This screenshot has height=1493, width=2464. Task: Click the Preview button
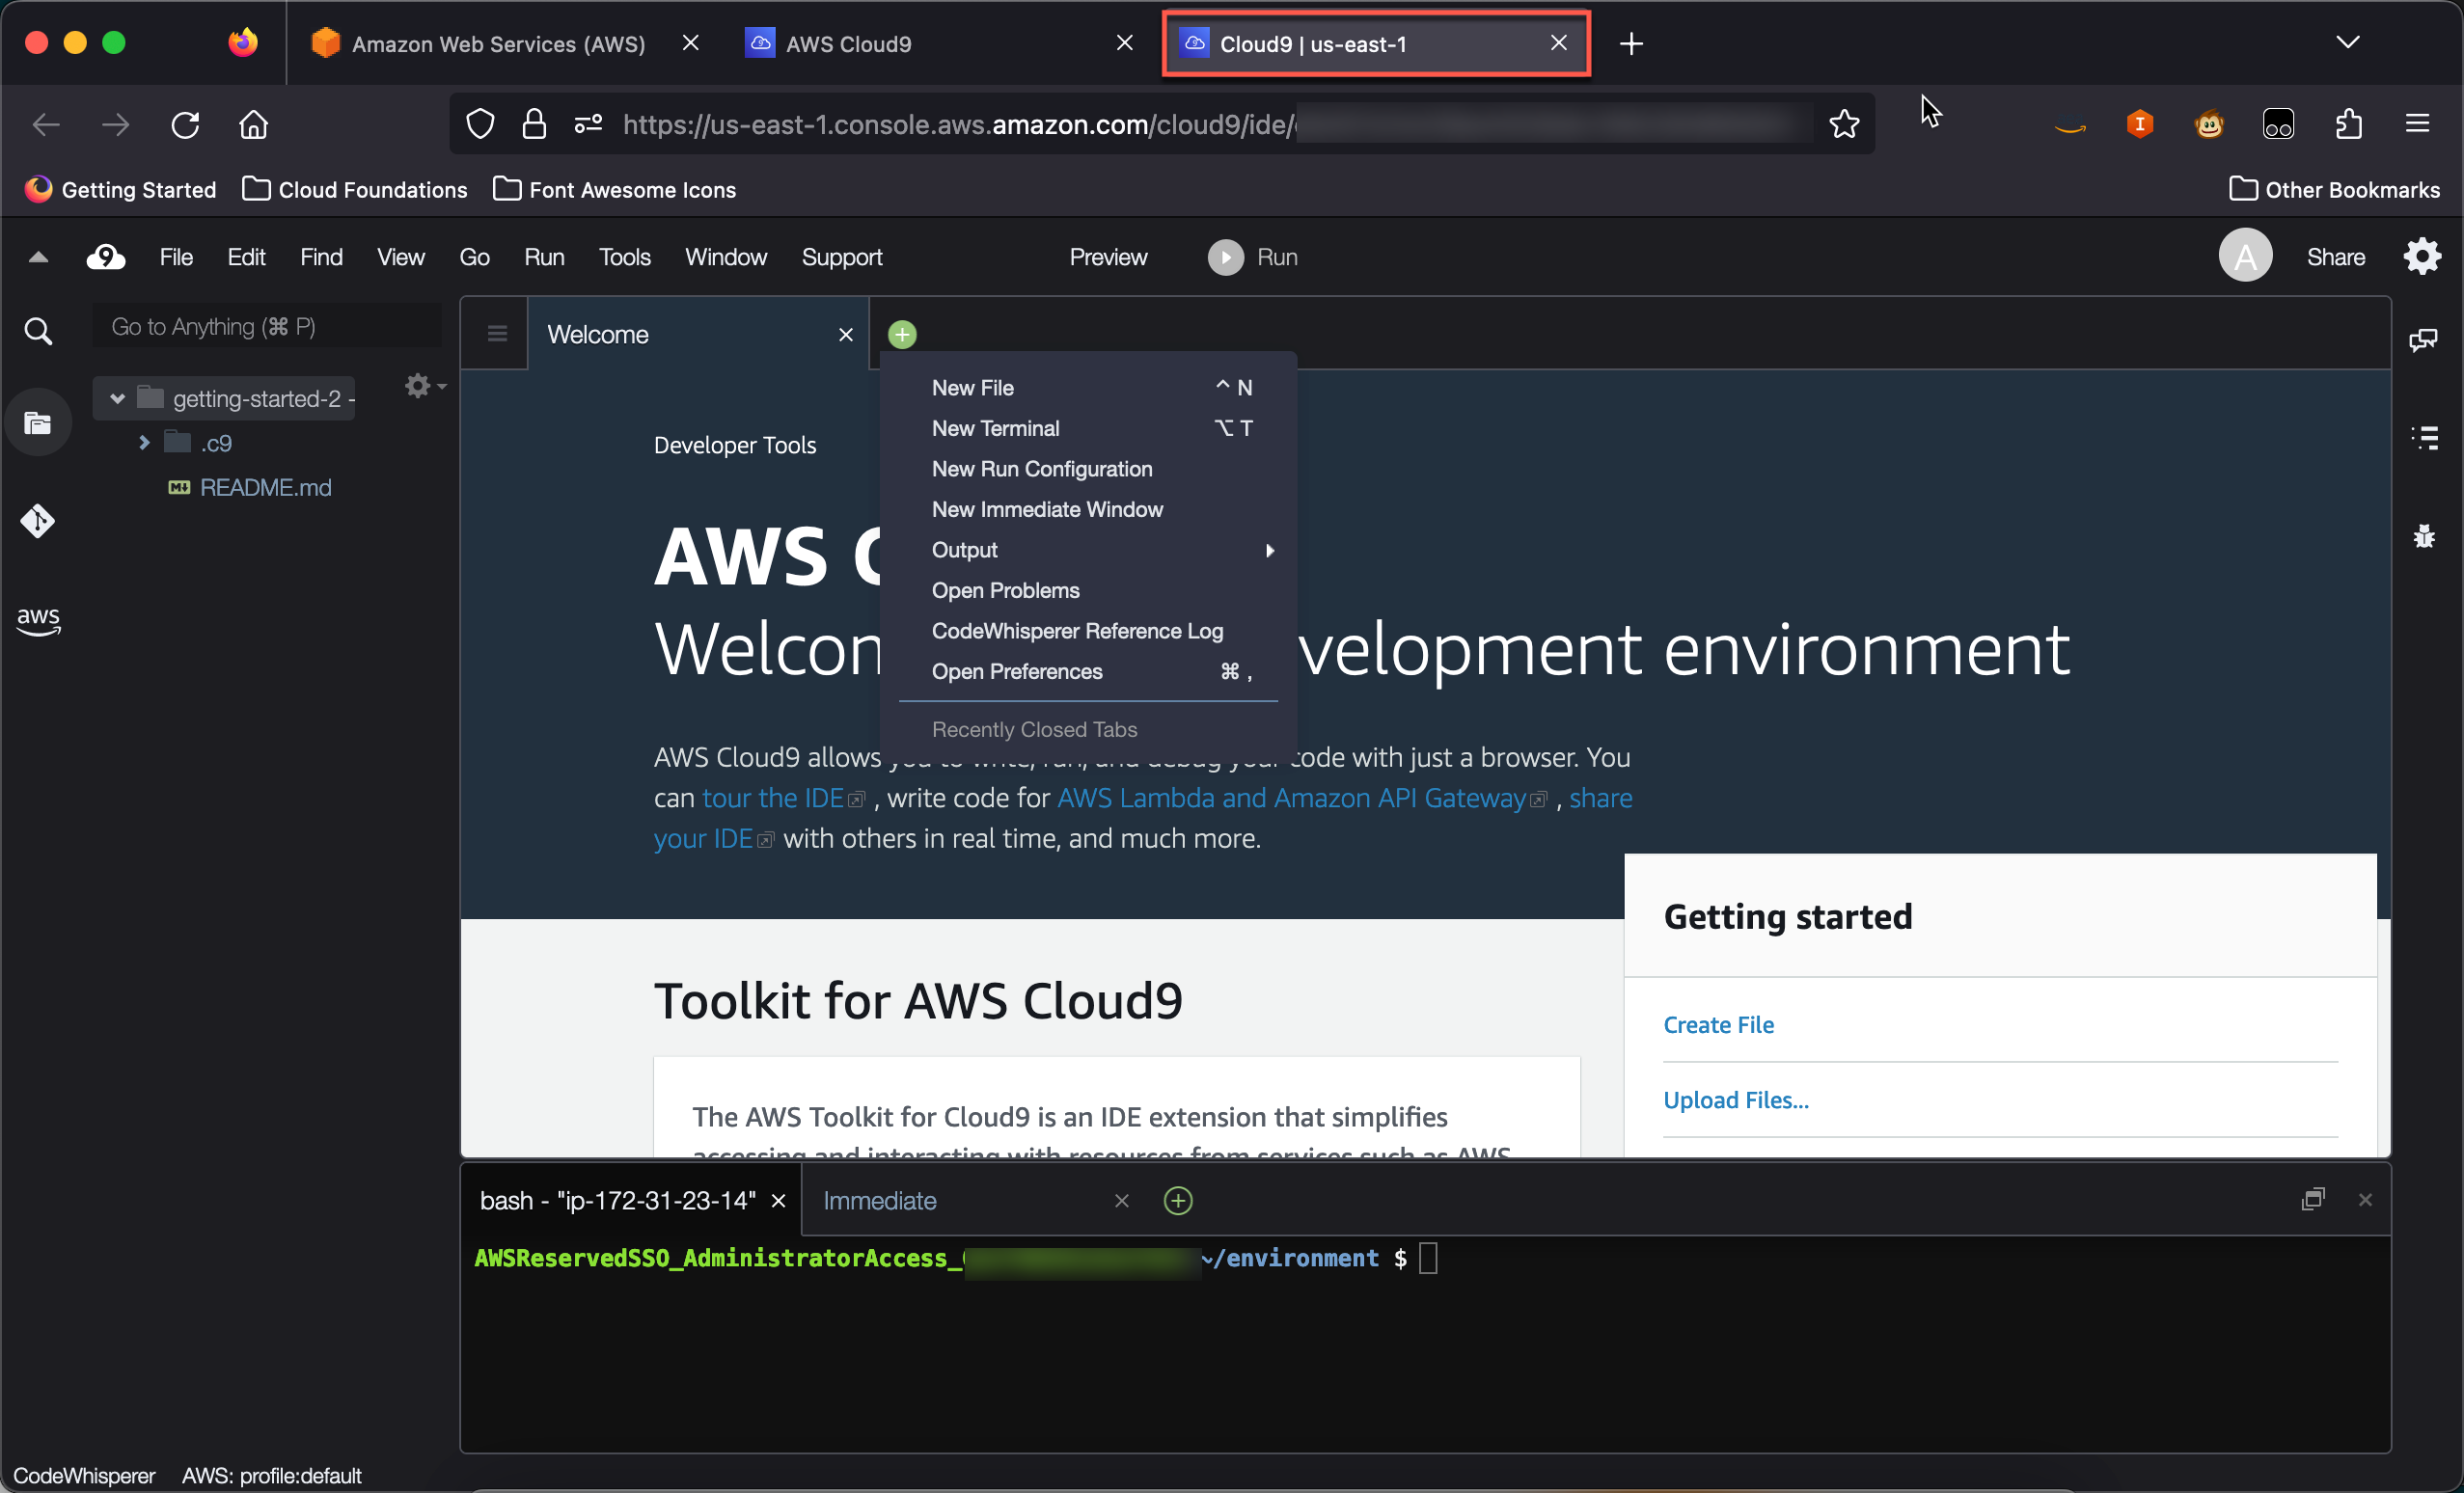[x=1108, y=257]
